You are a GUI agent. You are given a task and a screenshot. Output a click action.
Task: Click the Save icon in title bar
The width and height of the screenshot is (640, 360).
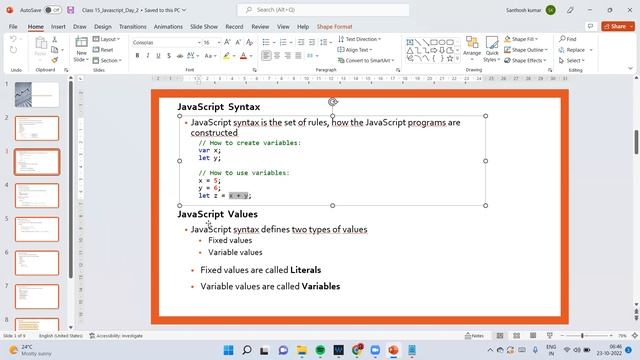coord(71,10)
